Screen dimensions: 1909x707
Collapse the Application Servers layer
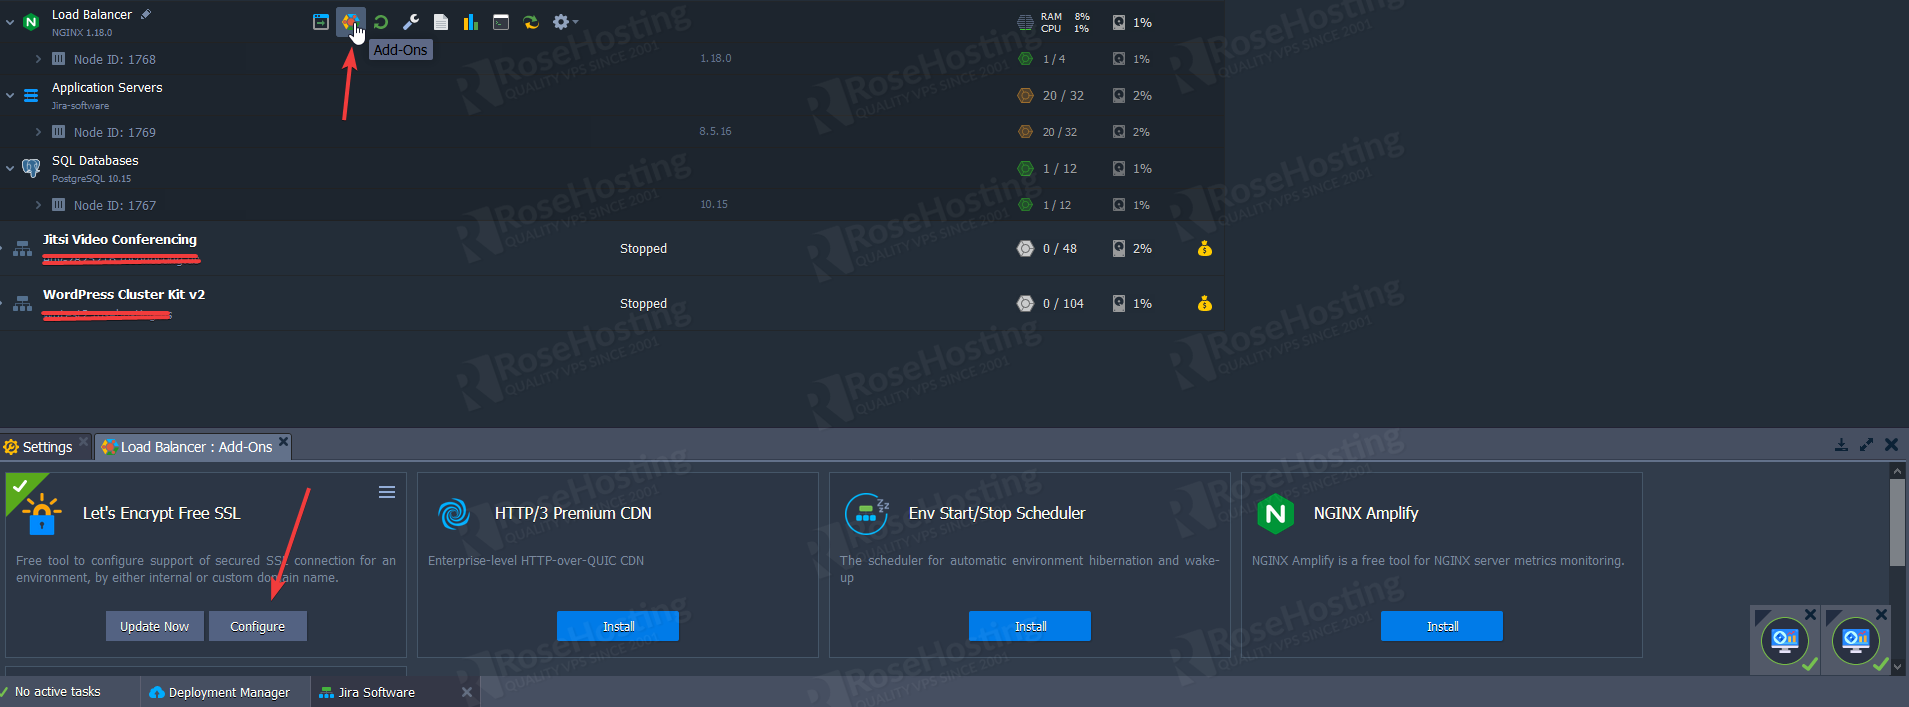(10, 95)
